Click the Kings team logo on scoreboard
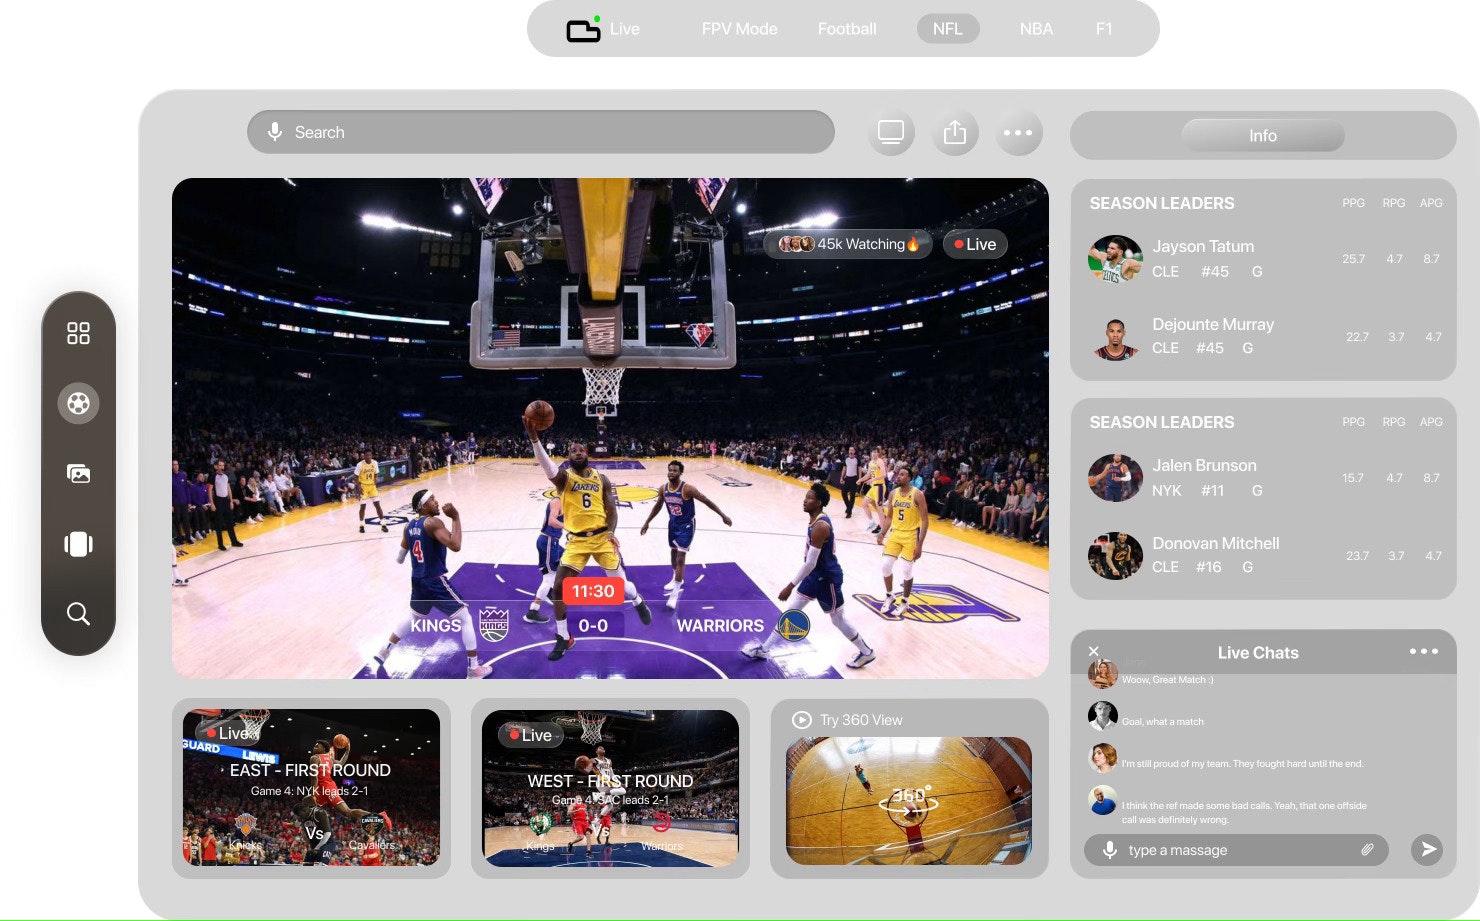 click(x=494, y=625)
